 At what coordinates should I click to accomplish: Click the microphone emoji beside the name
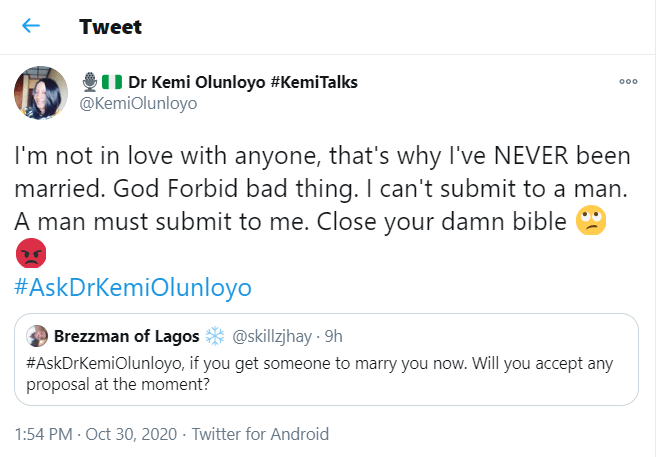click(89, 82)
